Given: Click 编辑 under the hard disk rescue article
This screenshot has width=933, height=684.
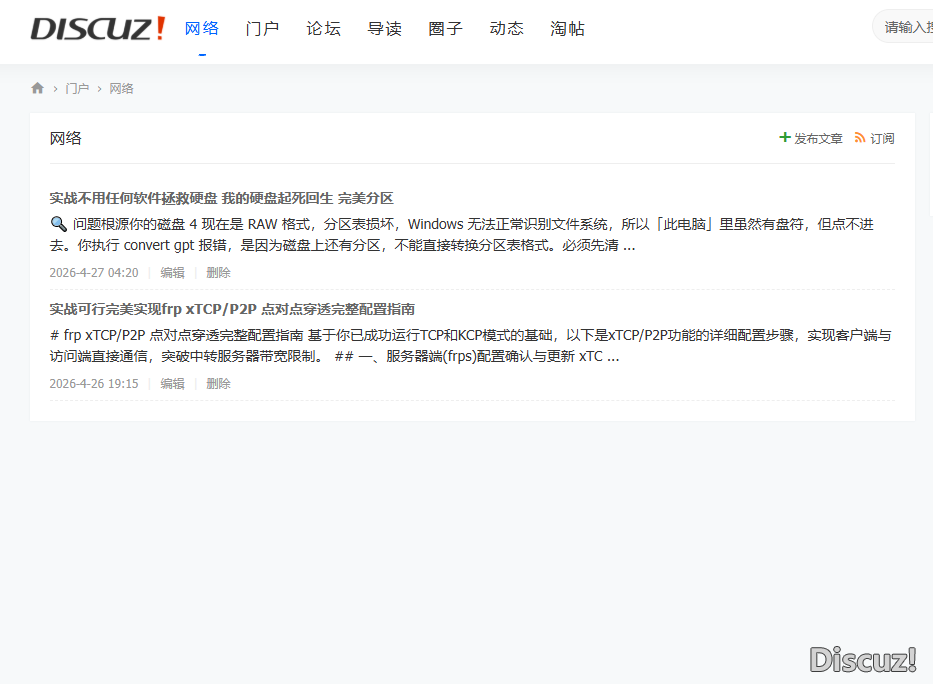Looking at the screenshot, I should (x=172, y=273).
